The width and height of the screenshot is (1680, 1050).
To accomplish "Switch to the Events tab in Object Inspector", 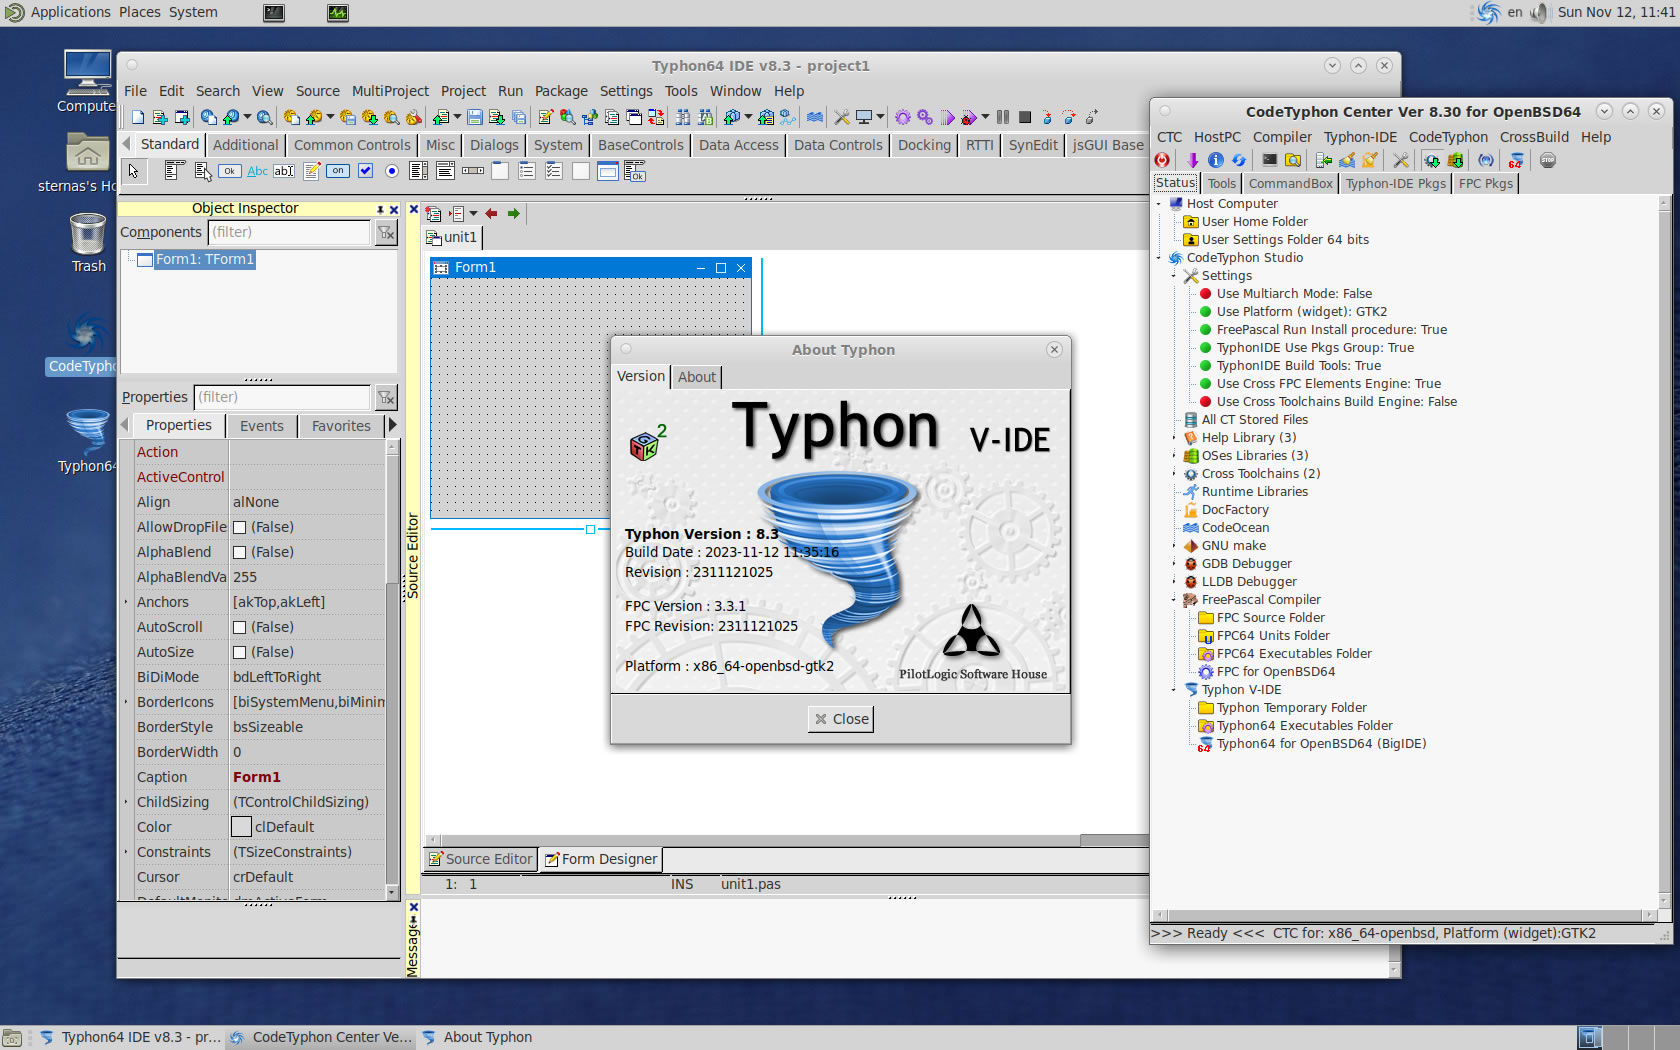I will coord(262,426).
